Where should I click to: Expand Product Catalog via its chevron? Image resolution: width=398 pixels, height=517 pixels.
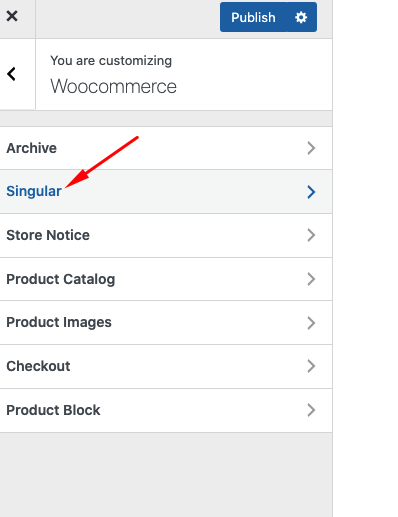311,279
